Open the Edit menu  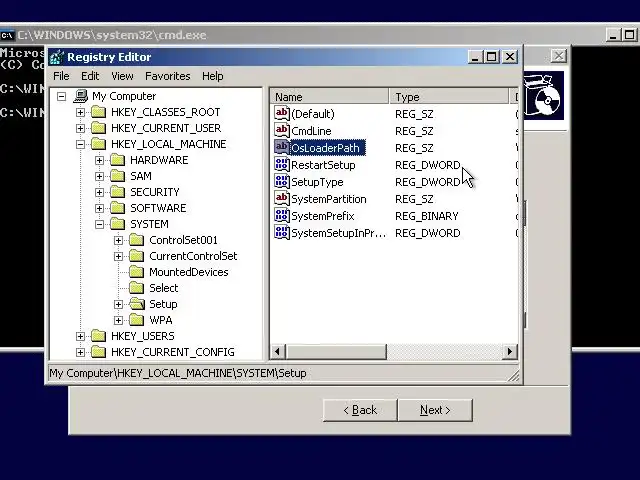pyautogui.click(x=90, y=76)
